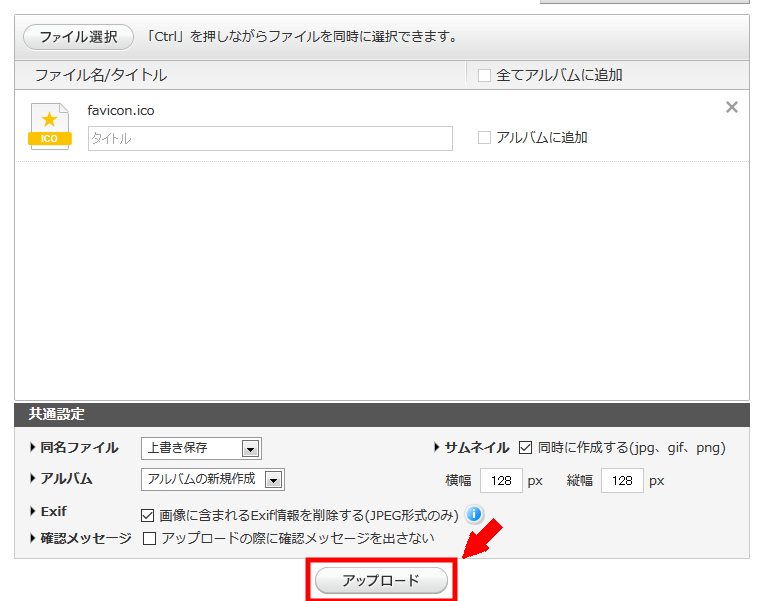This screenshot has height=601, width=769.
Task: Focus the タイトル input field
Action: (270, 138)
